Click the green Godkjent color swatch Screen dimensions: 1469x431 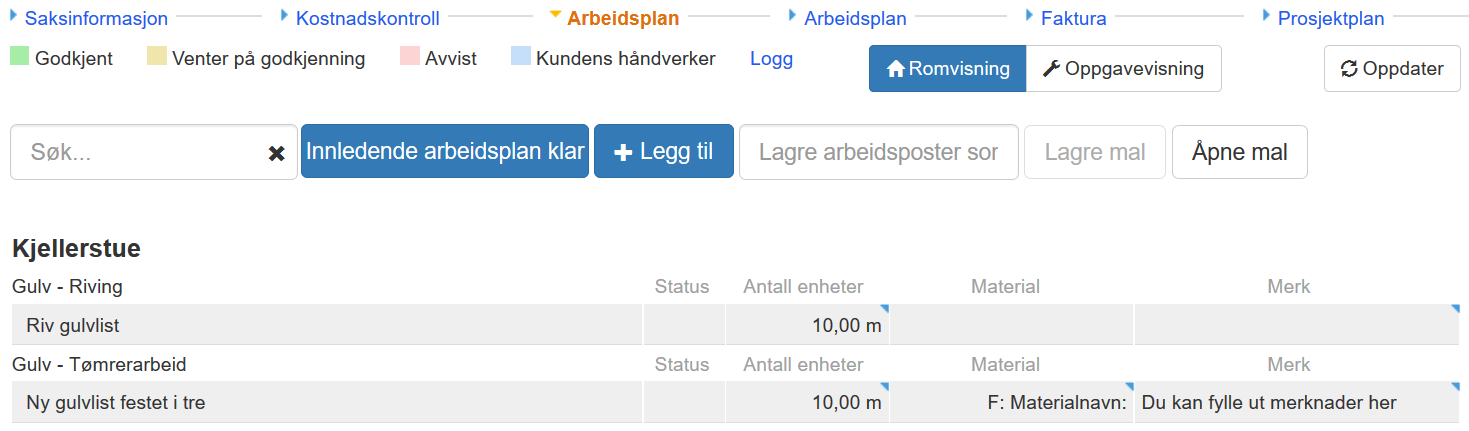[x=19, y=58]
